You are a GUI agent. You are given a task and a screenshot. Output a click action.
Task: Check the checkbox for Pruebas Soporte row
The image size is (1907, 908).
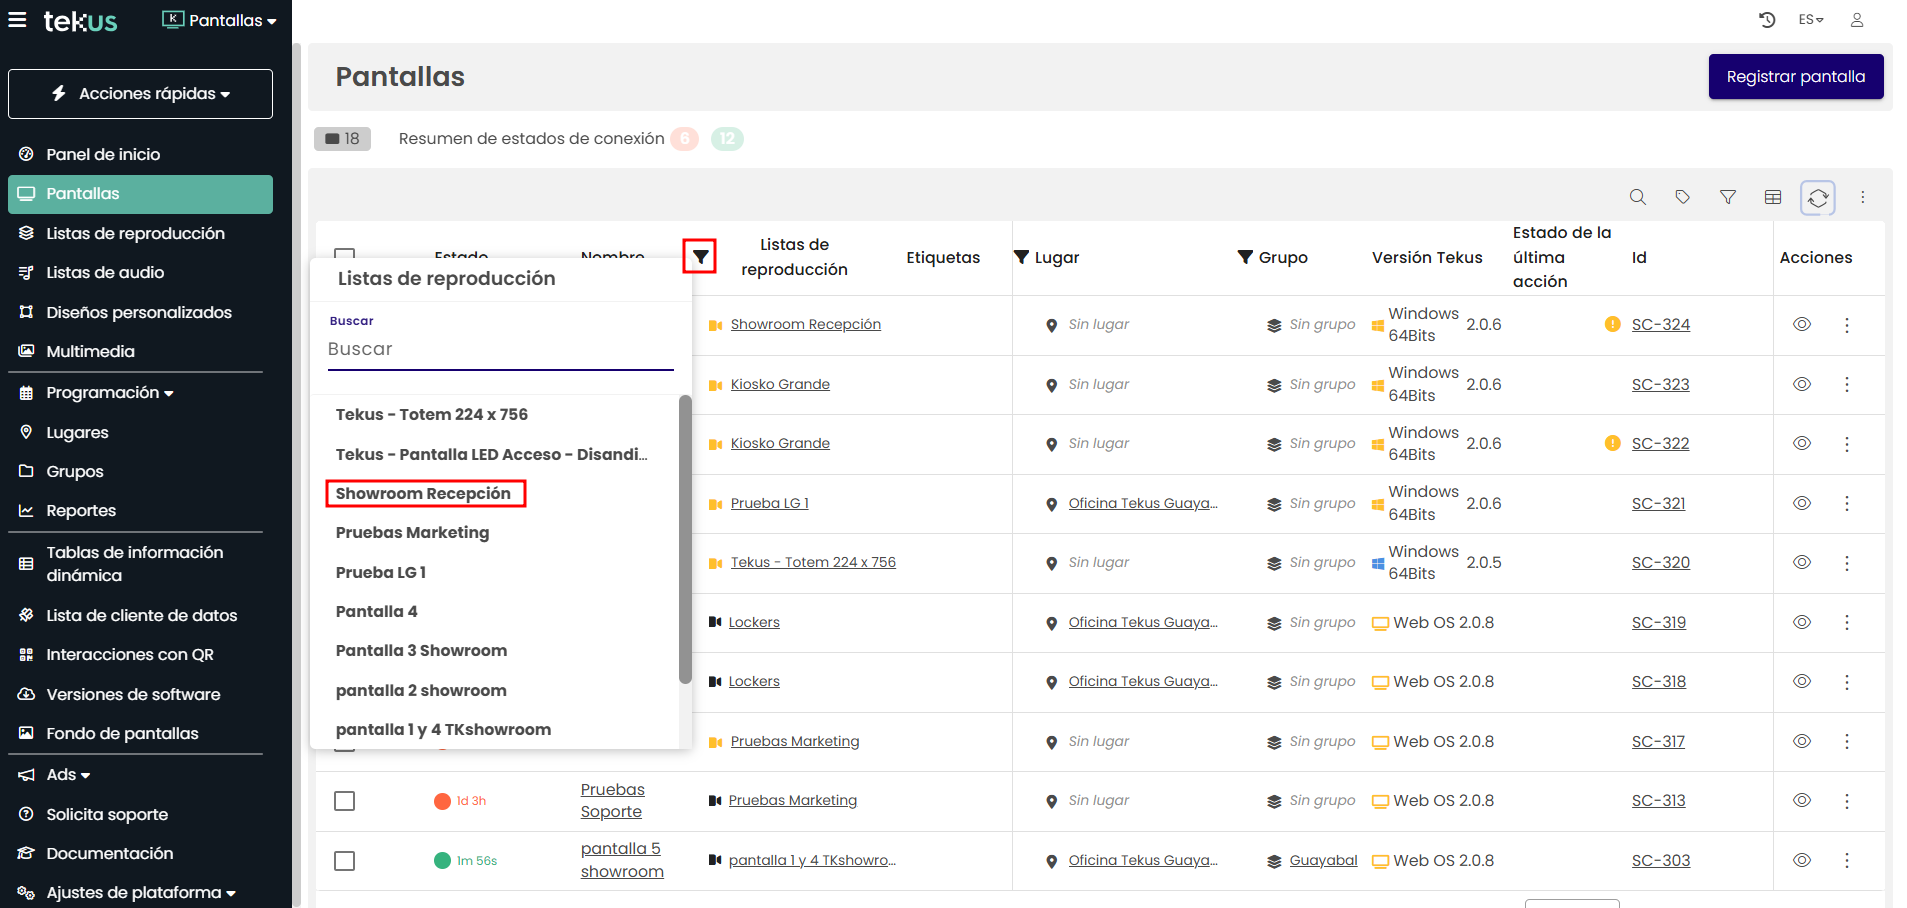pyautogui.click(x=345, y=801)
